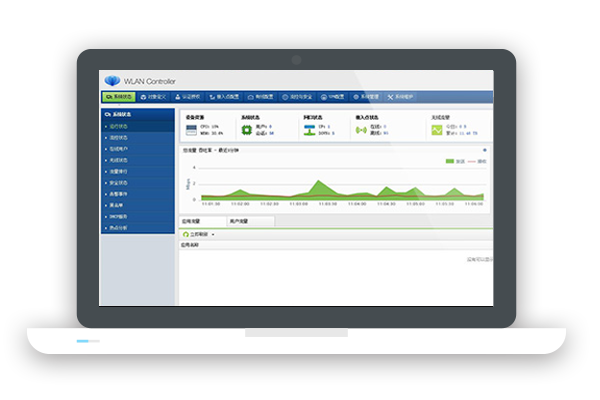The height and width of the screenshot is (400, 600).
Task: Click the network status switch icon
Action: click(306, 129)
